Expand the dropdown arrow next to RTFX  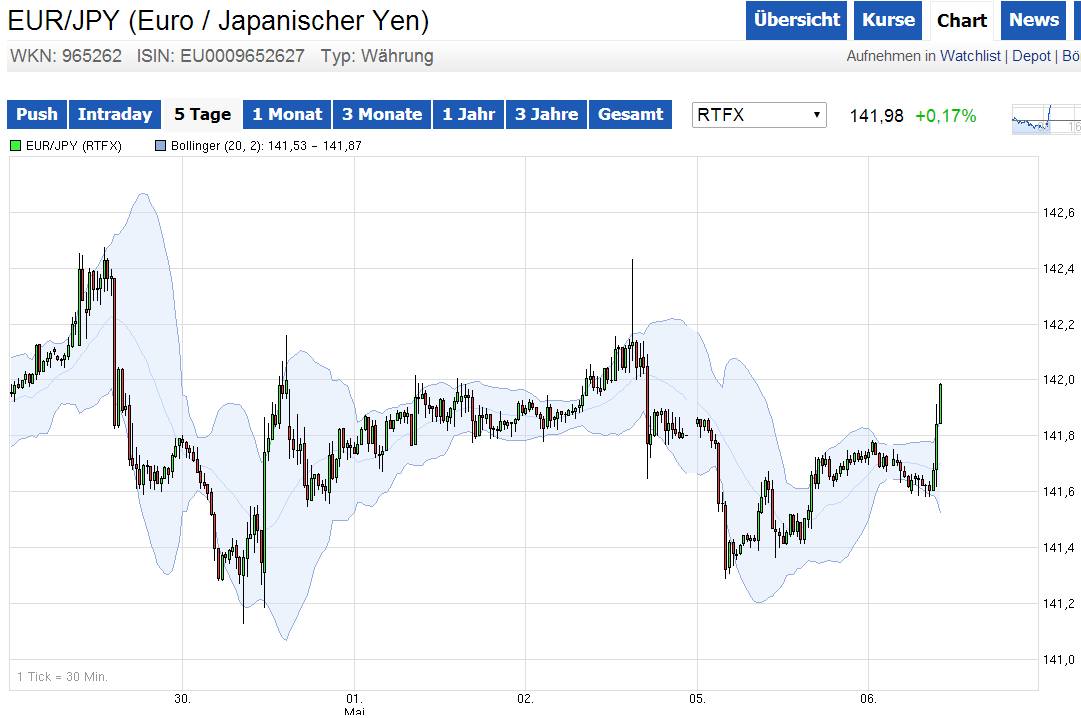click(814, 115)
